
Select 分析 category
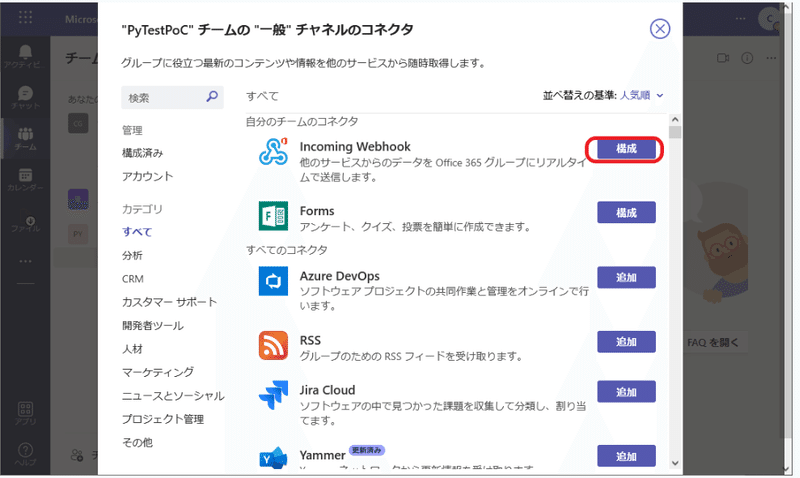[132, 256]
